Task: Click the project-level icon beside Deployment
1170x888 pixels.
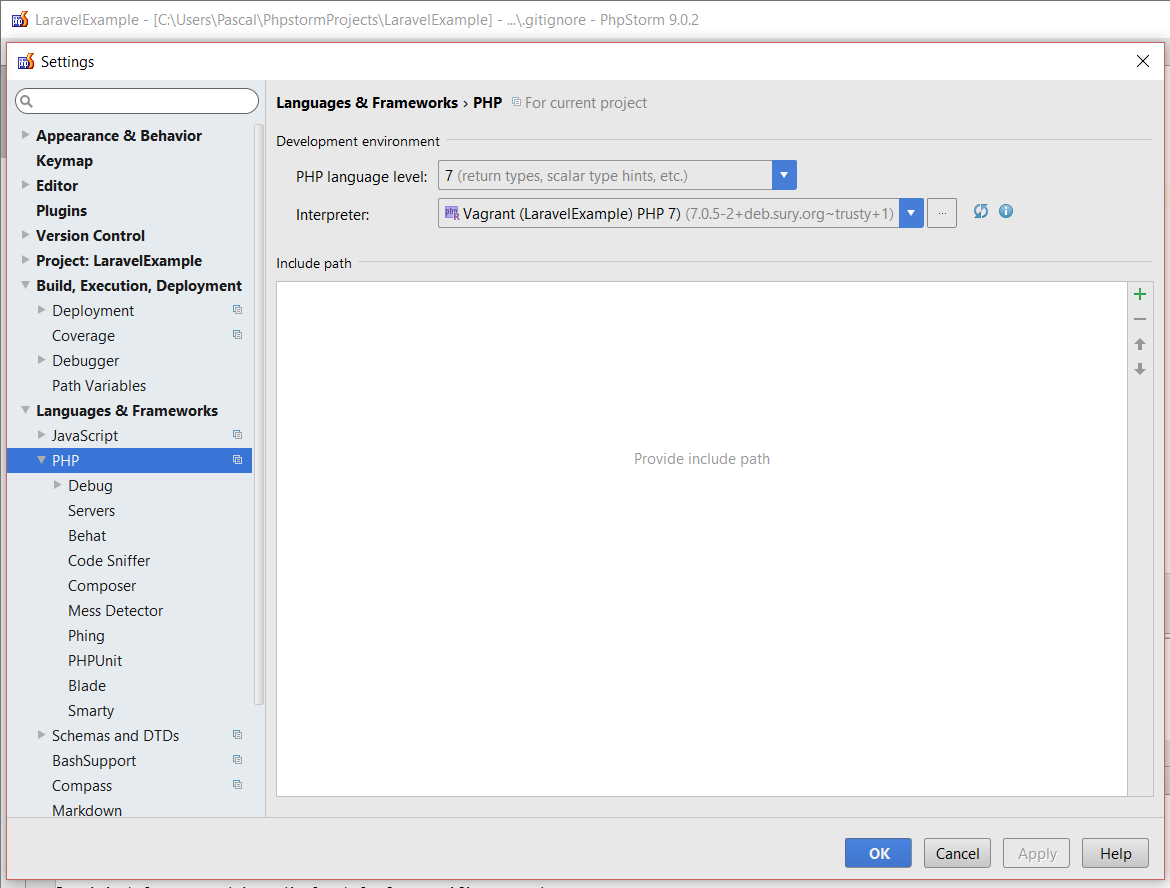Action: point(237,310)
